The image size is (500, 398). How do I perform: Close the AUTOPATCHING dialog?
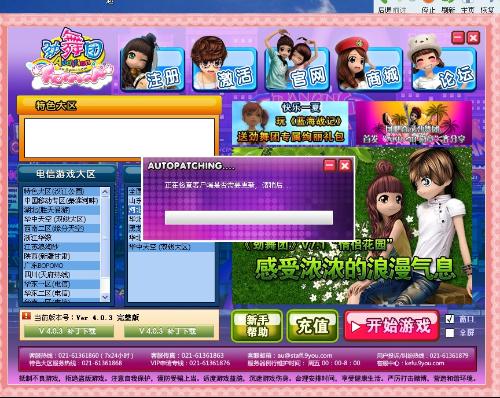pos(345,165)
